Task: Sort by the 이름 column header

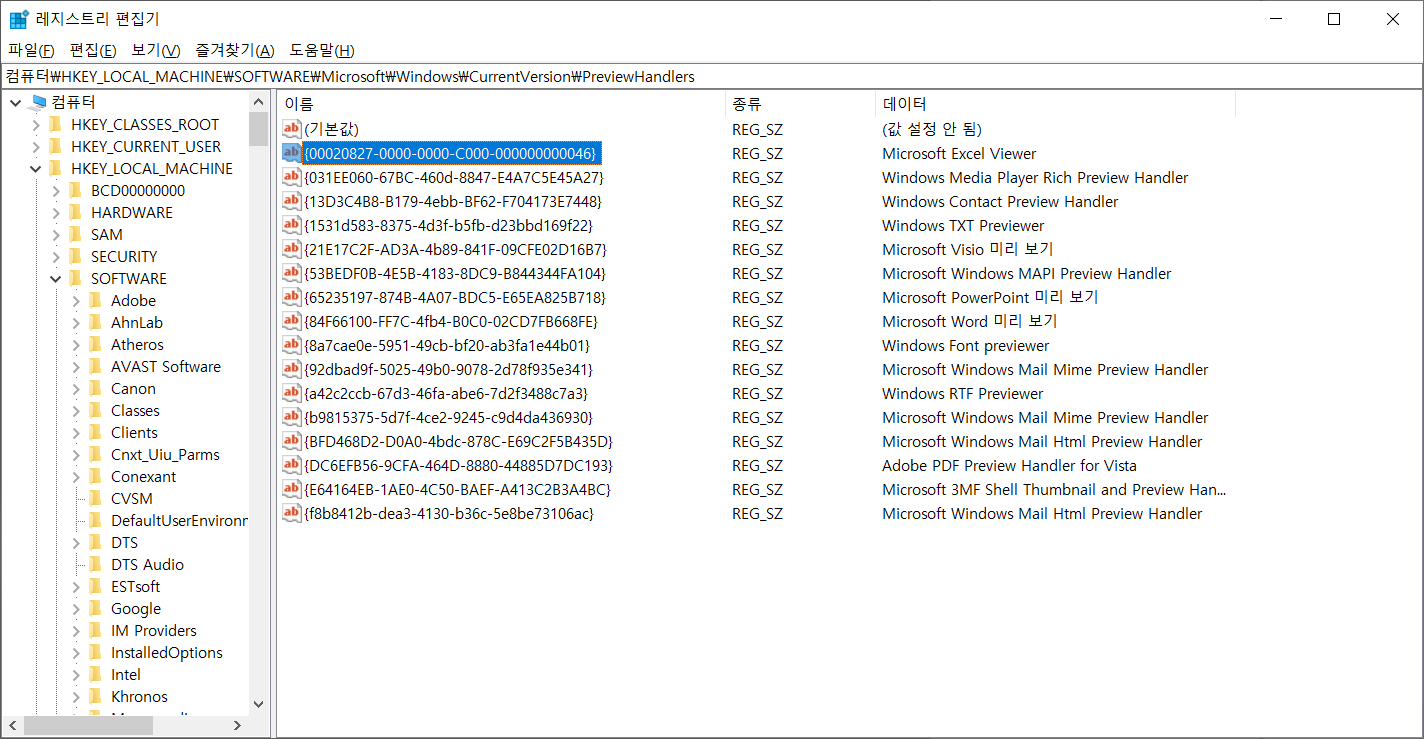Action: coord(500,104)
